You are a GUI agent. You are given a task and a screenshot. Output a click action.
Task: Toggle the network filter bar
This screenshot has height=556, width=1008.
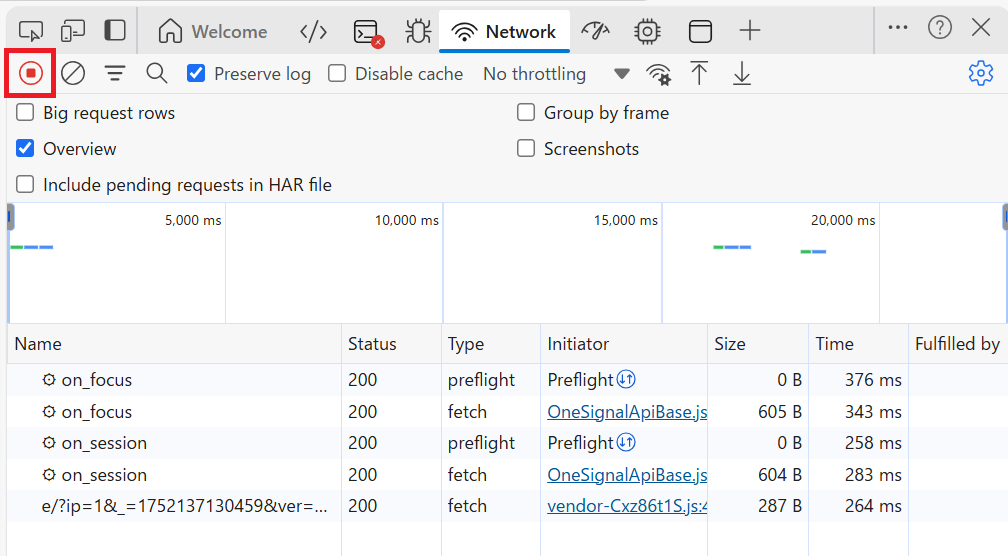(x=116, y=73)
